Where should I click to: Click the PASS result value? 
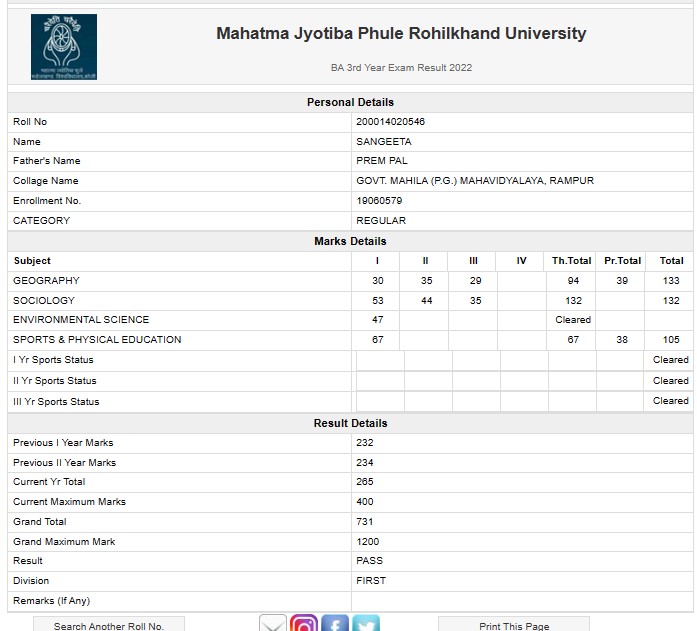point(369,561)
